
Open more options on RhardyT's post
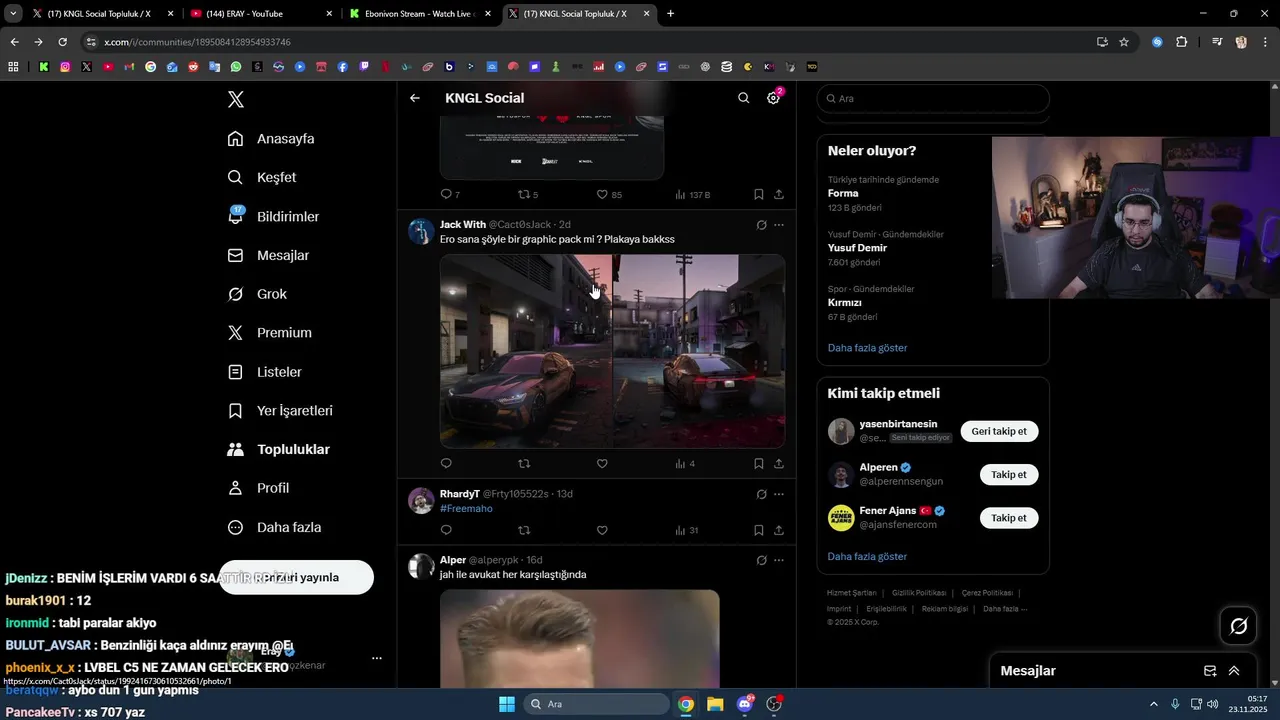click(779, 494)
